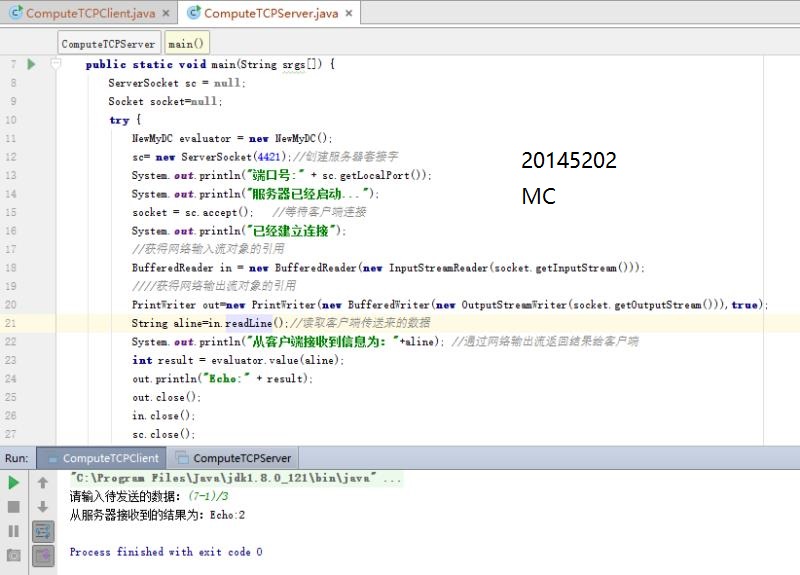
Task: Dump threads with camera icon
Action: [x=14, y=555]
